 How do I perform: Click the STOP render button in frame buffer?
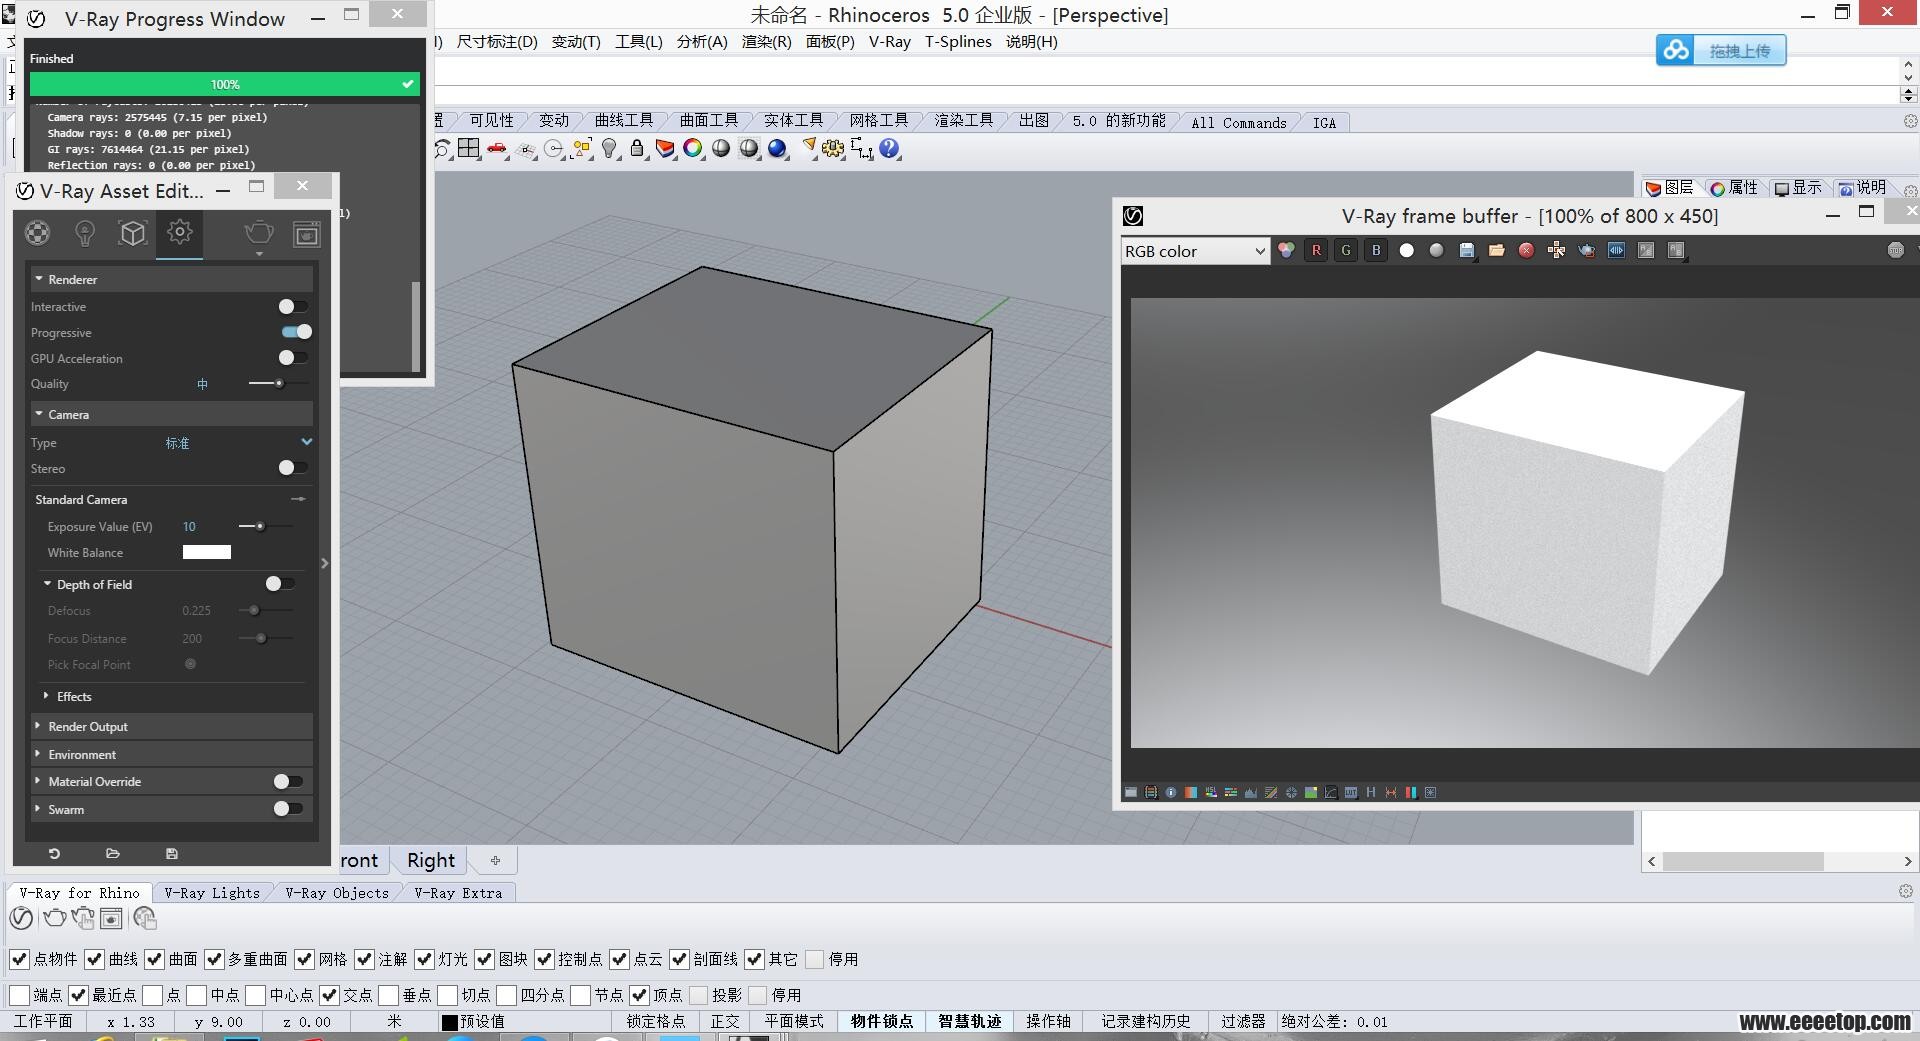1896,250
